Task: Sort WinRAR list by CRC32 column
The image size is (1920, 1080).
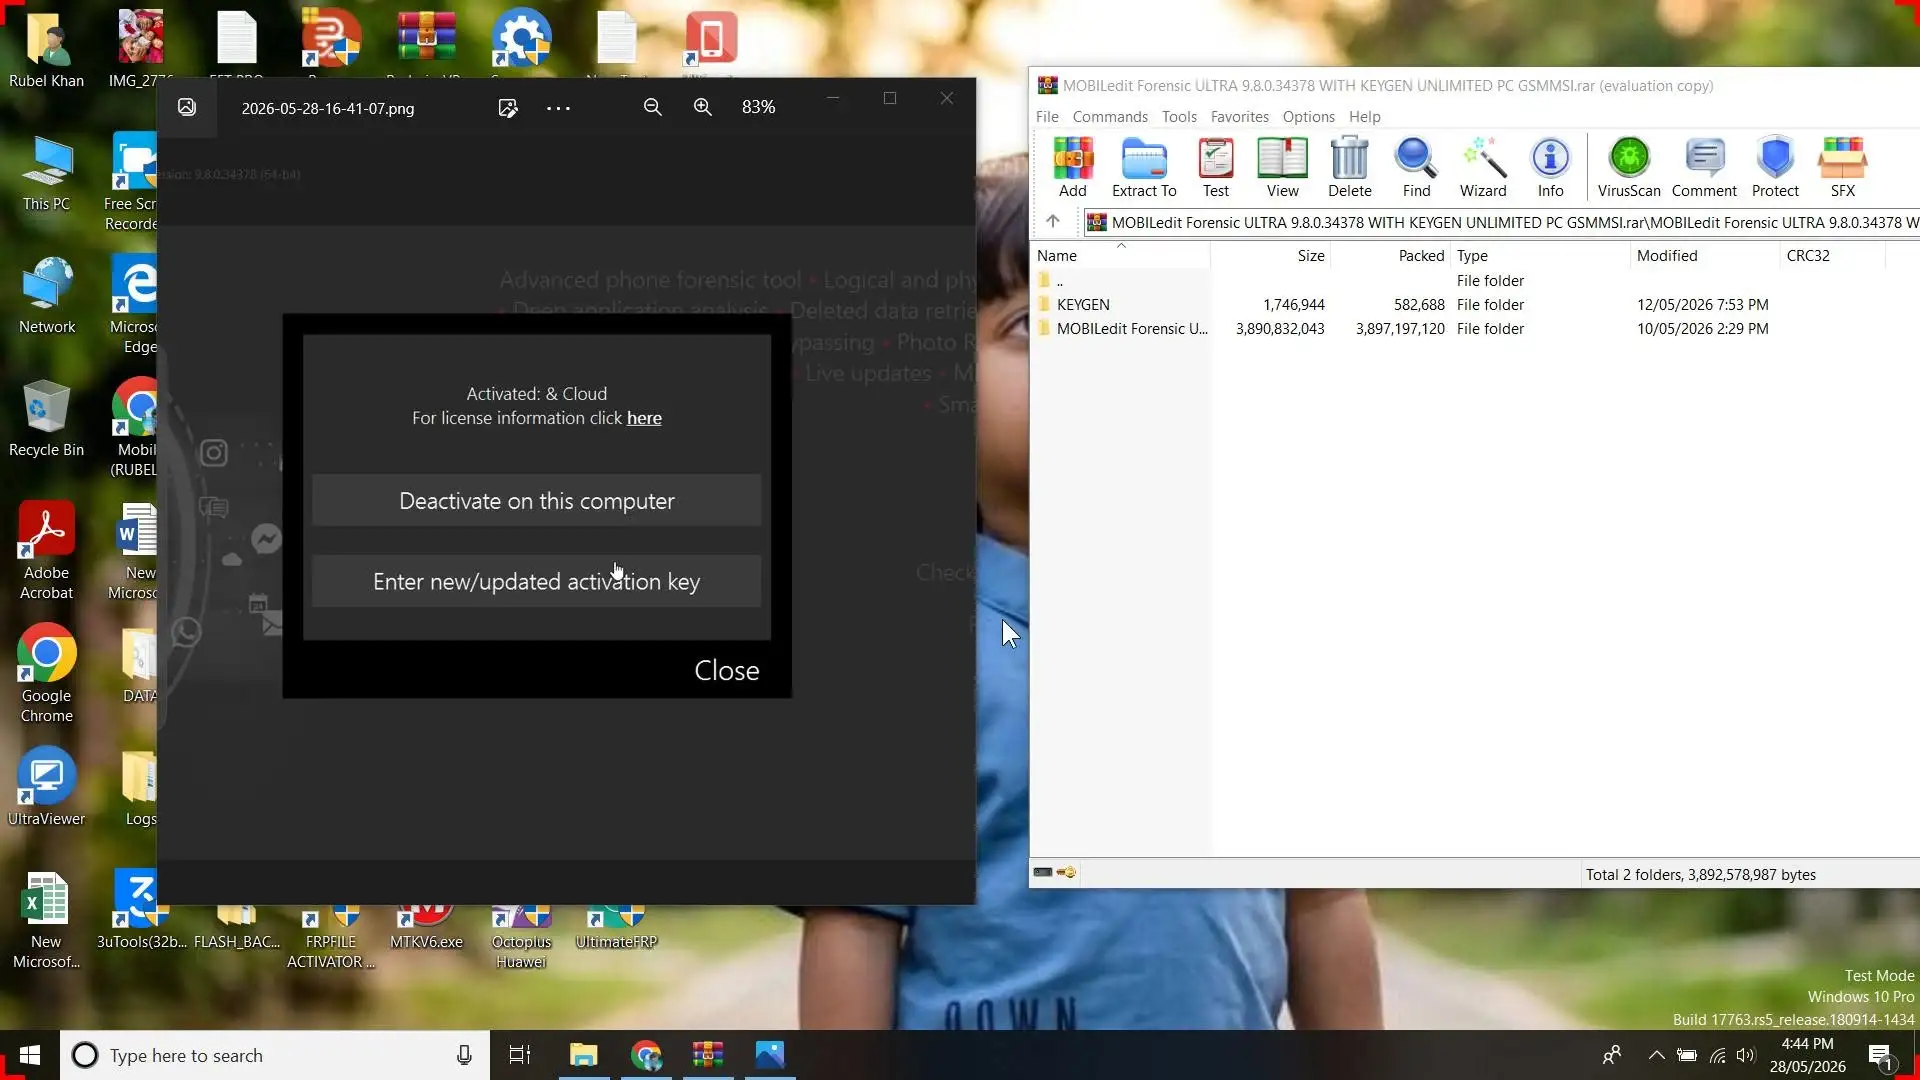Action: (x=1833, y=255)
